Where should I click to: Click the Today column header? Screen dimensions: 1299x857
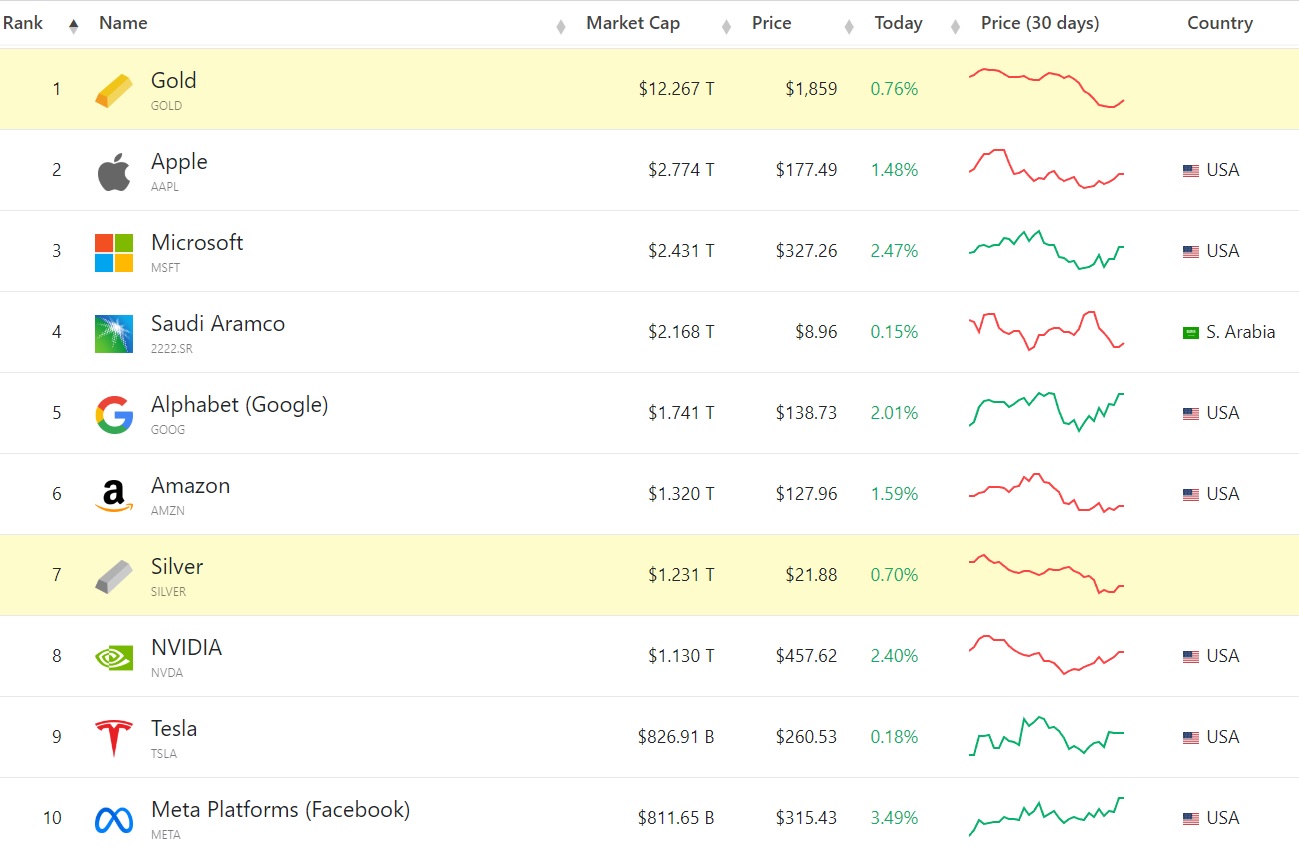pos(899,23)
